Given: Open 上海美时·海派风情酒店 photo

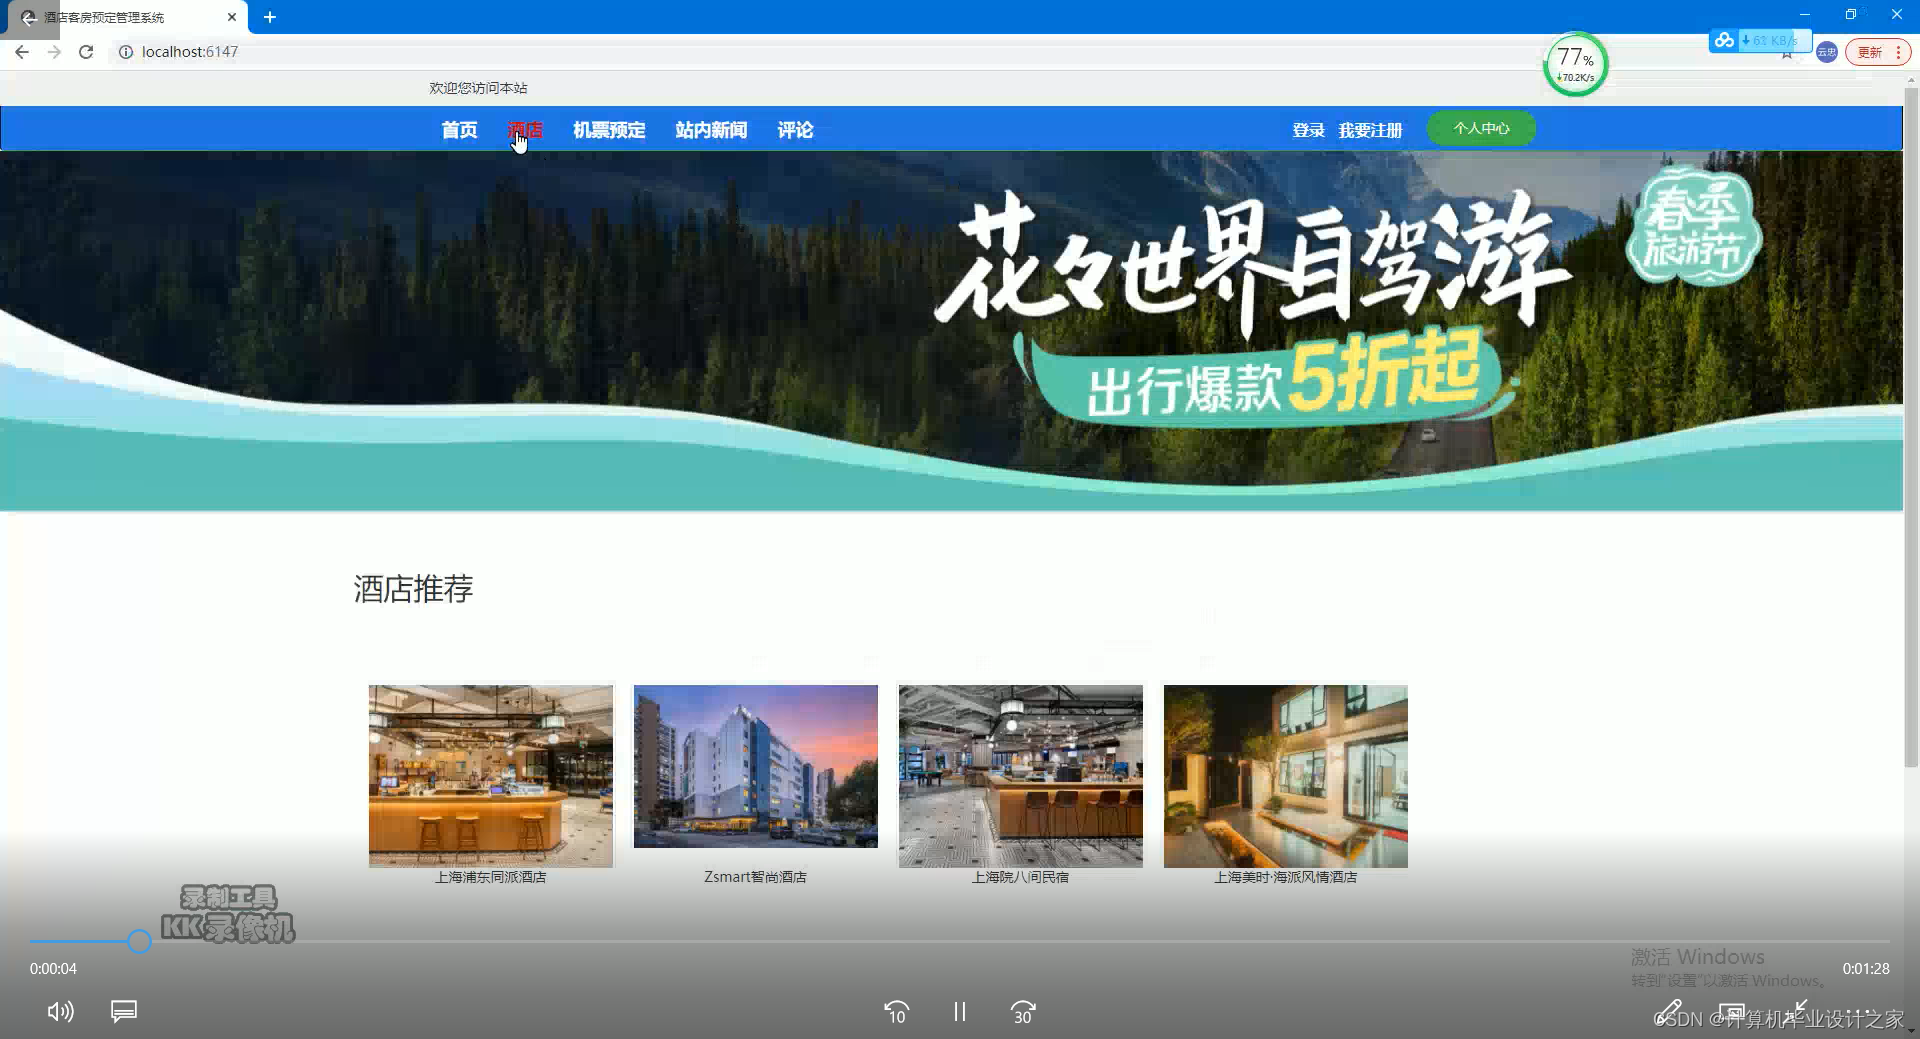Looking at the screenshot, I should click(x=1286, y=776).
